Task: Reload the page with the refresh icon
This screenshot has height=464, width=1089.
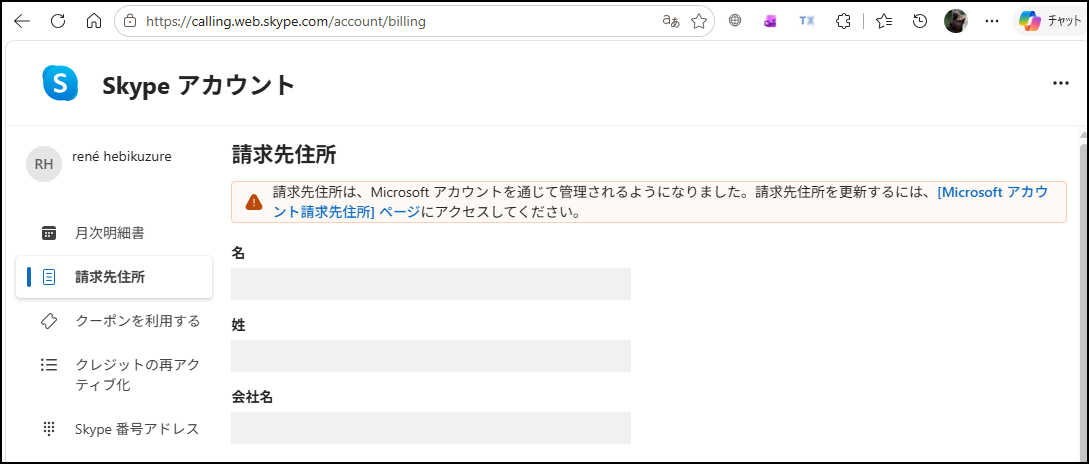Action: 58,22
